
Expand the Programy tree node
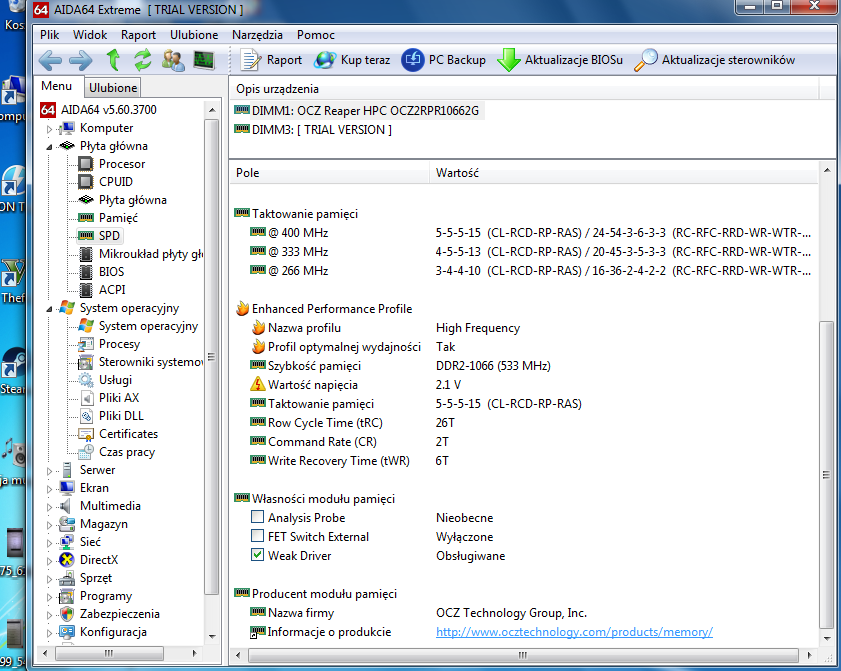click(49, 597)
